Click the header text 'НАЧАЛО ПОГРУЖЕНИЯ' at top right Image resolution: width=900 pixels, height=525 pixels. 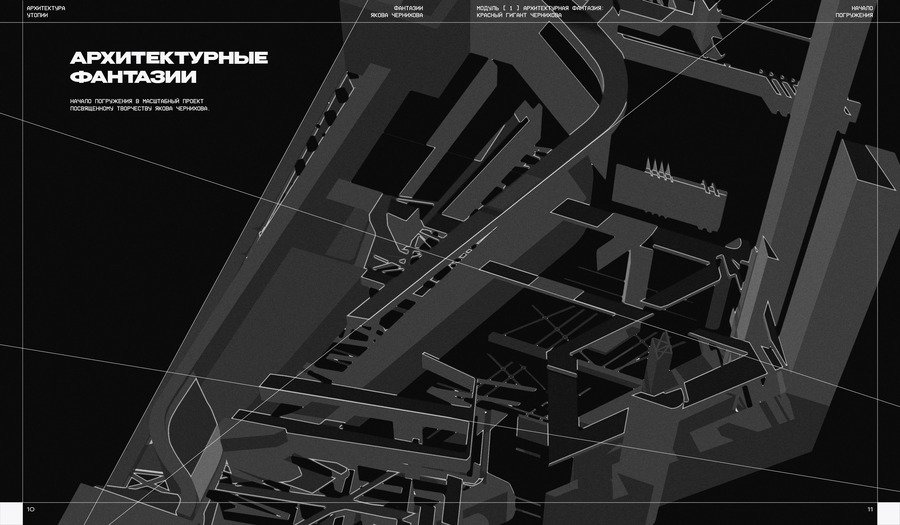click(854, 12)
